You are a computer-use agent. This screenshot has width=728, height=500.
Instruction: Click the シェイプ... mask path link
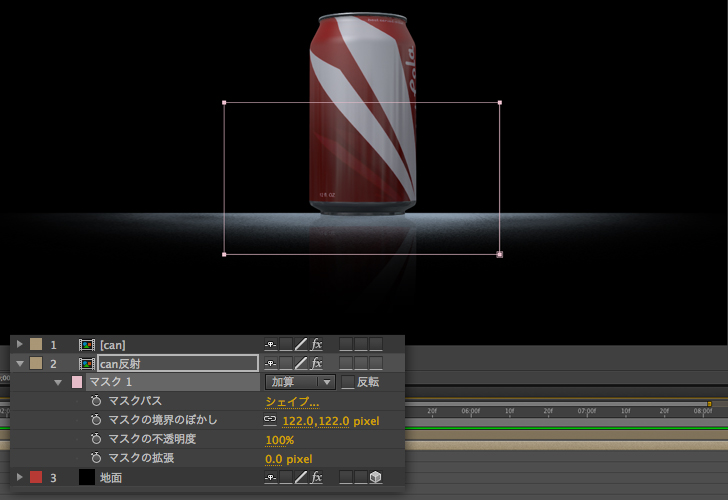point(292,401)
